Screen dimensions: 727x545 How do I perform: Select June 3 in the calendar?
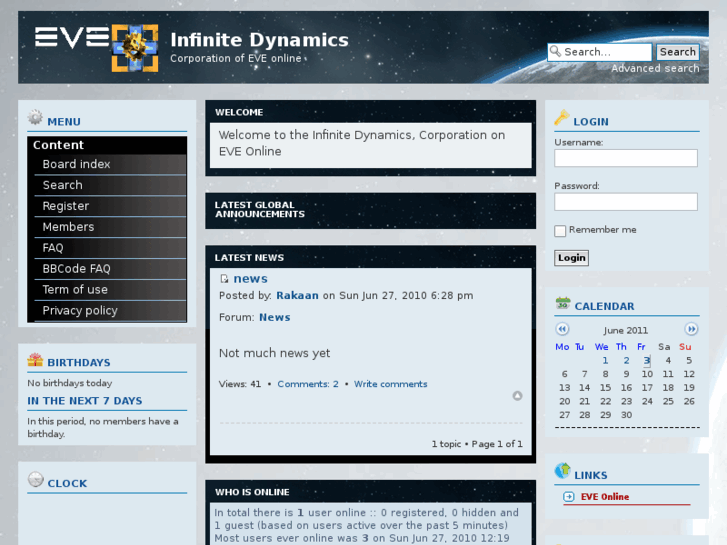[x=647, y=360]
